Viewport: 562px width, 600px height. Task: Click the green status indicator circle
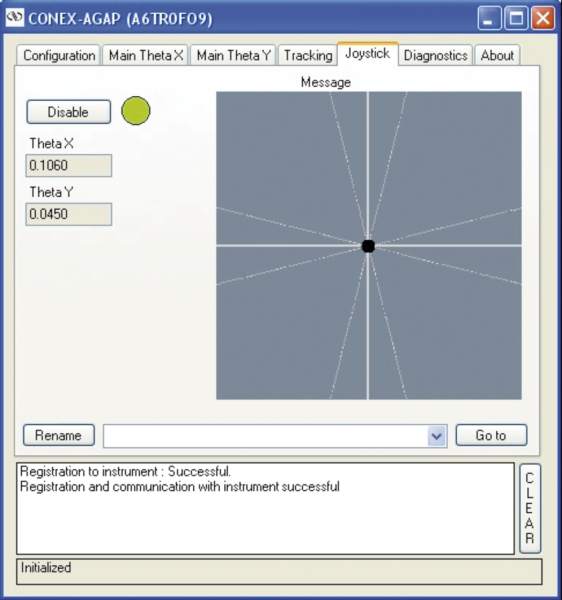136,111
